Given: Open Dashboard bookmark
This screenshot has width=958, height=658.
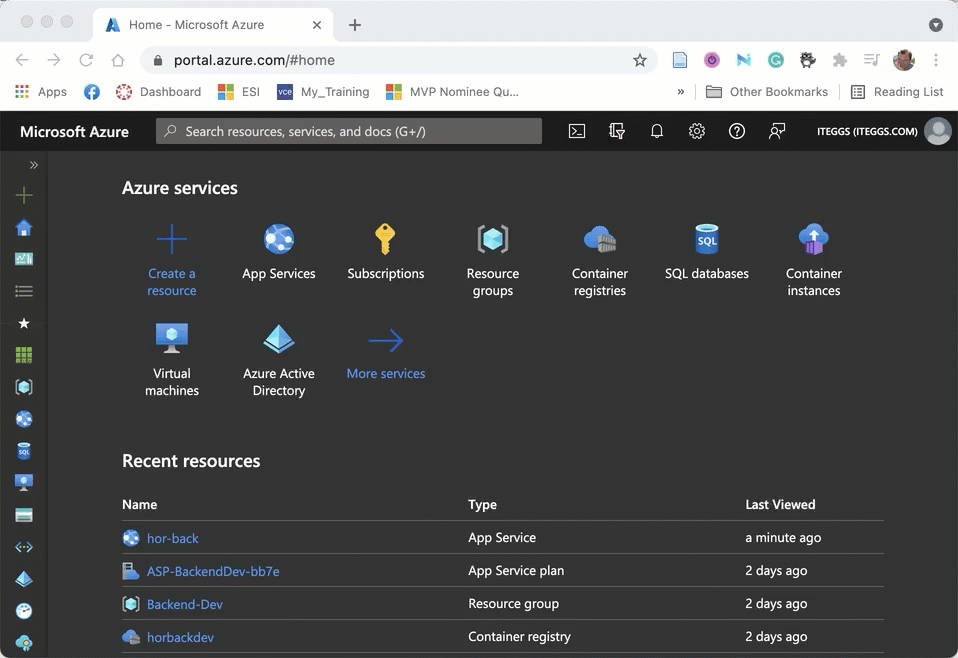Looking at the screenshot, I should tap(158, 92).
